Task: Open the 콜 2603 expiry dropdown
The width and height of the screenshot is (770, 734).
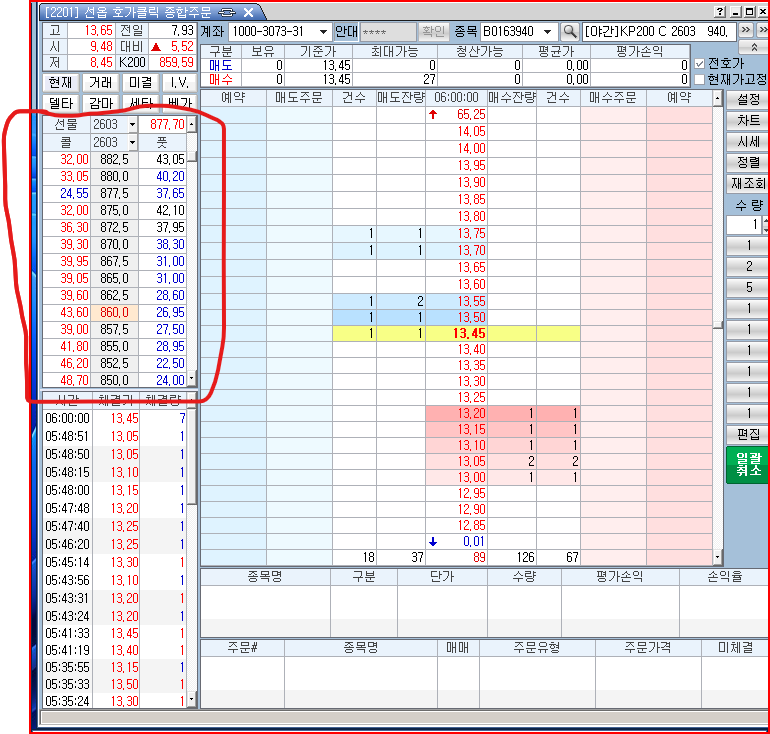Action: coord(131,143)
